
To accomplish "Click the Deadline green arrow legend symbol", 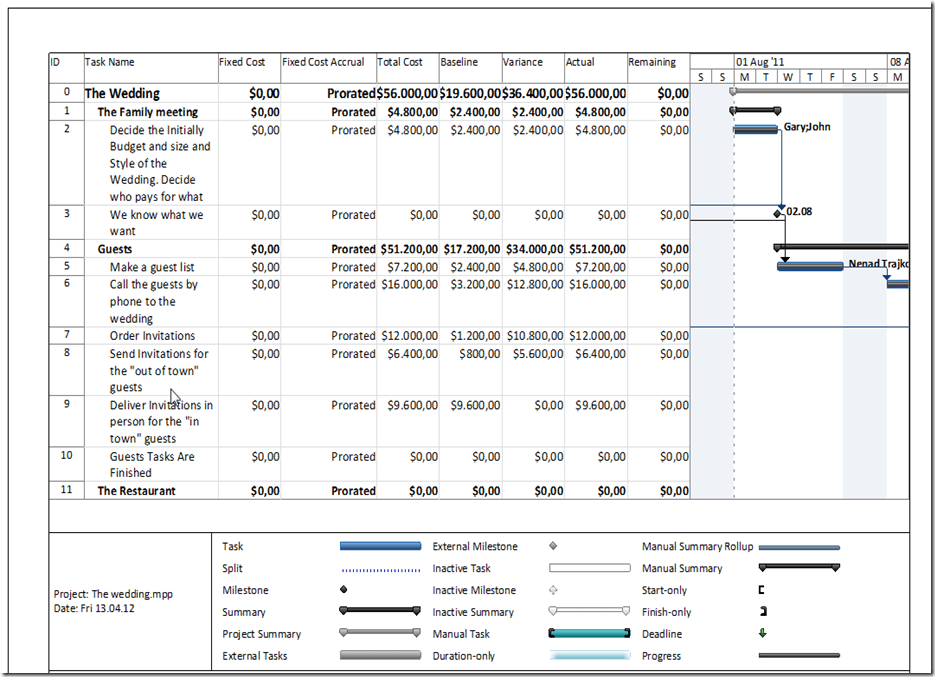I will [x=762, y=634].
